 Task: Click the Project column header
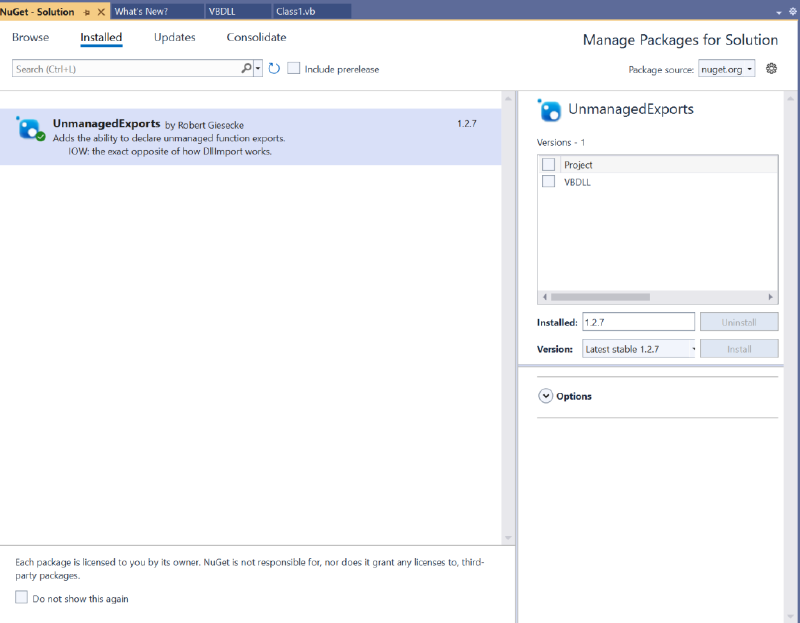(578, 165)
